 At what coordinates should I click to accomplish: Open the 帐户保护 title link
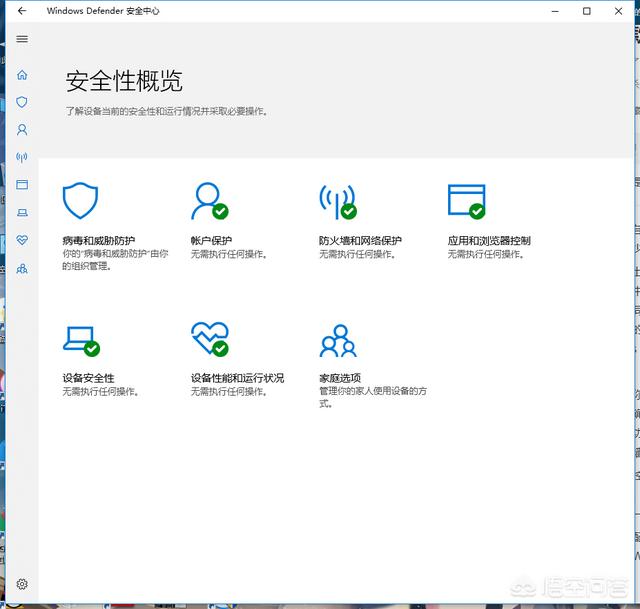pos(211,241)
